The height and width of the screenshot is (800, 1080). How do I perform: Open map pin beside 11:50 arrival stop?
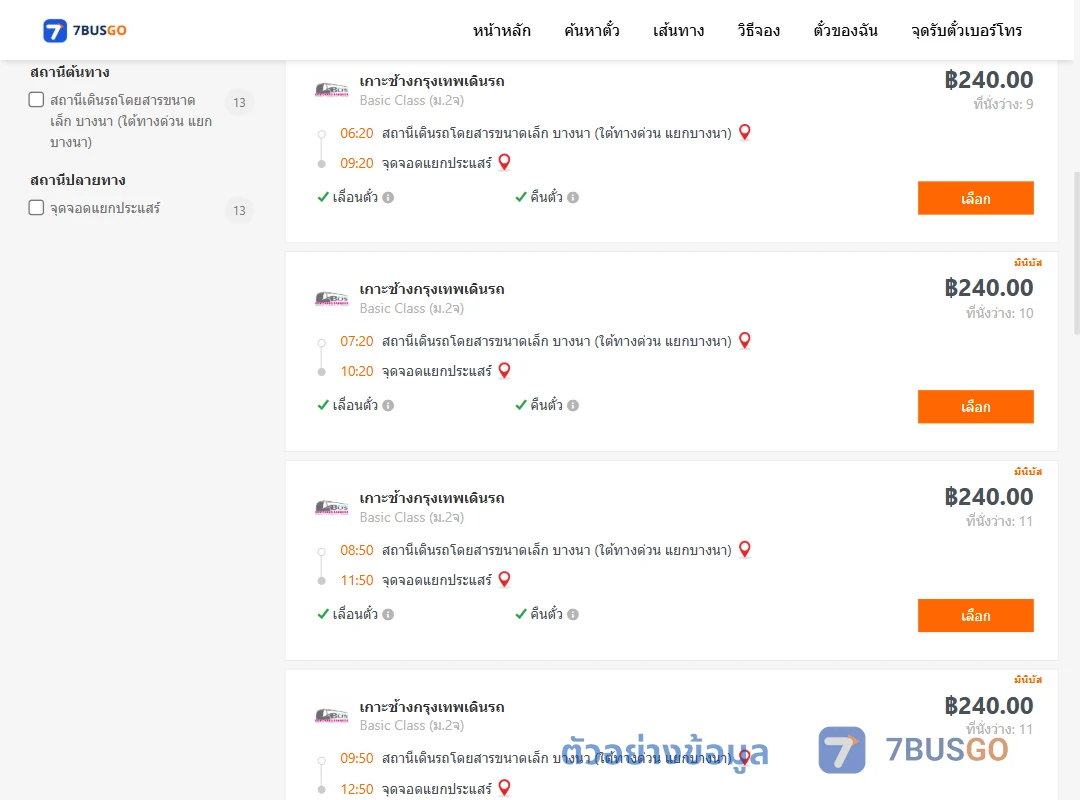(504, 580)
